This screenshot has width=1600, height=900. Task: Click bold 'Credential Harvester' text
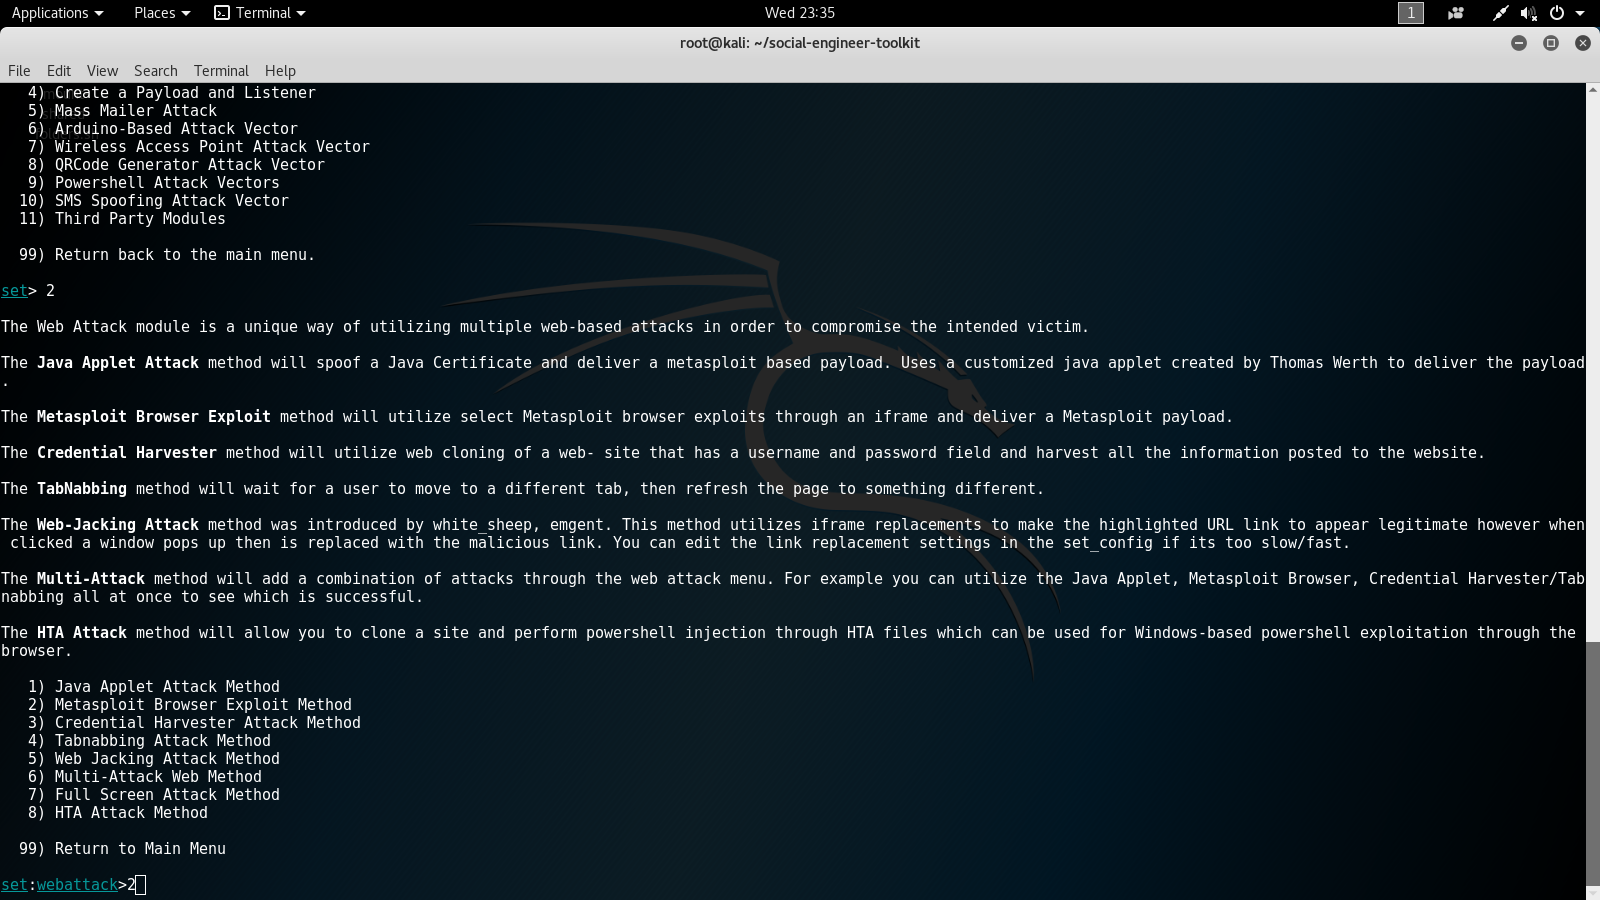point(127,453)
